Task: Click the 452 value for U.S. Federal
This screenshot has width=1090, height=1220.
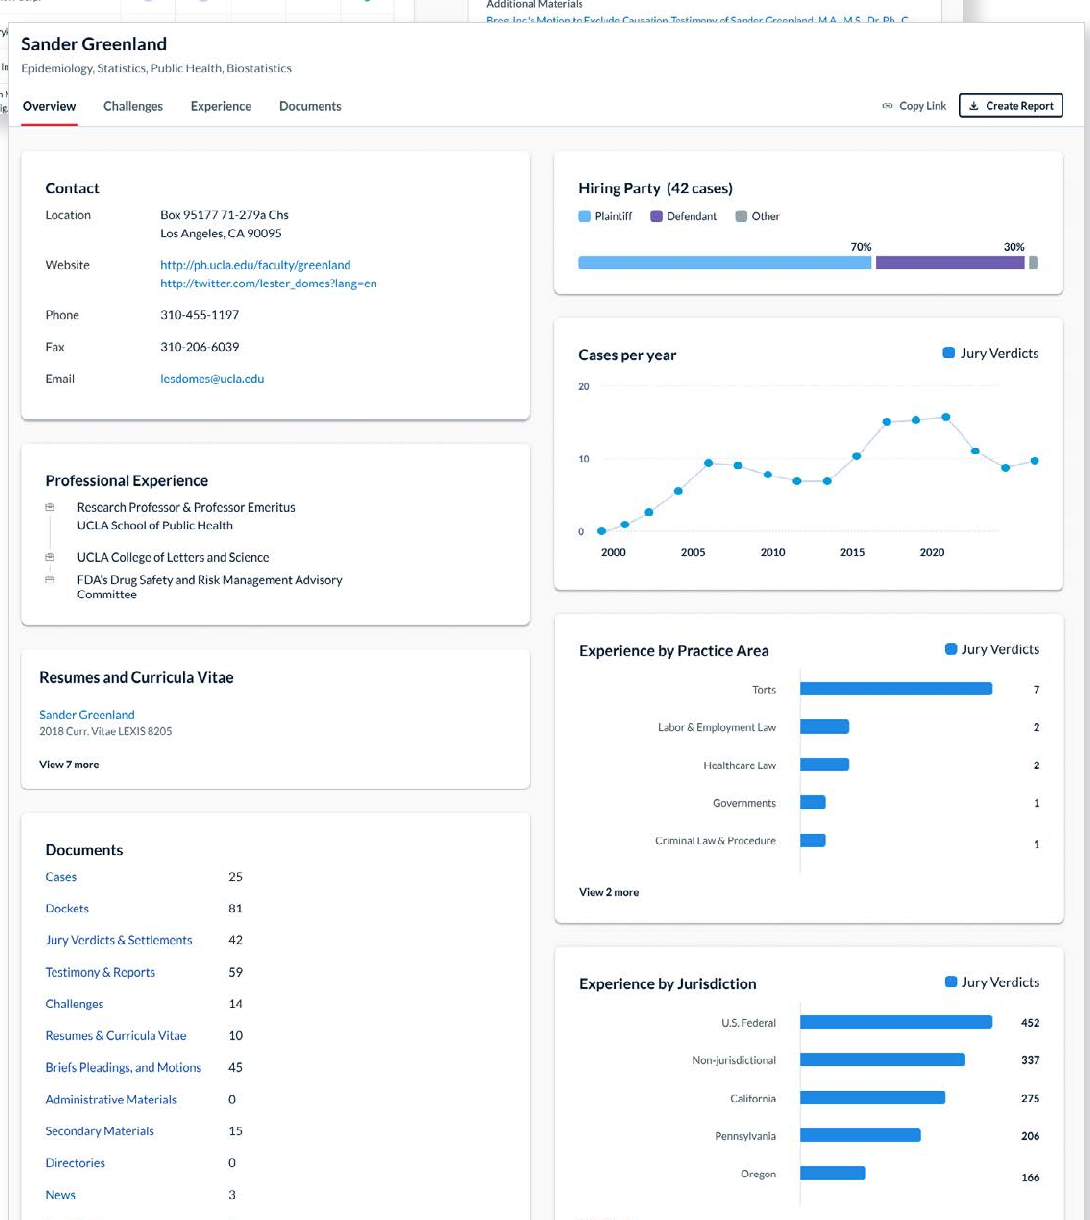Action: click(x=1030, y=1022)
